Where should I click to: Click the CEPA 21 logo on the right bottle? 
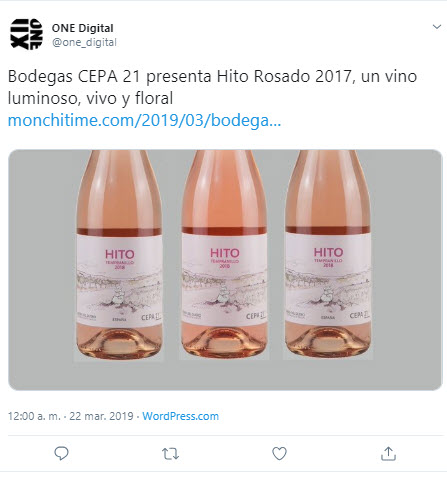[x=360, y=315]
